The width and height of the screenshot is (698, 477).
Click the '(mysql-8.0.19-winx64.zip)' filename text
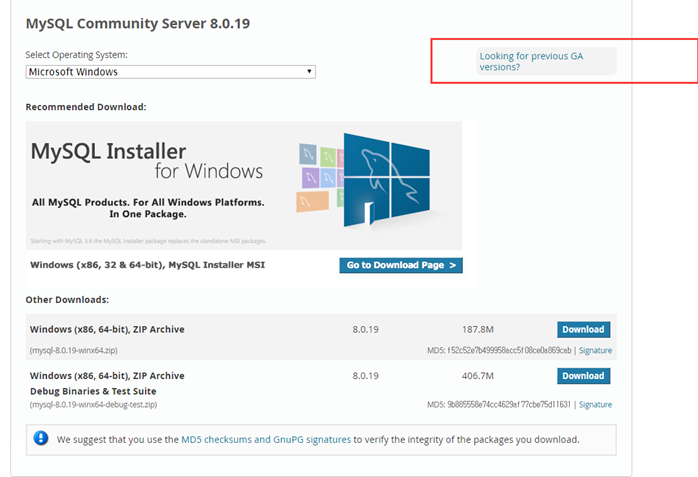73,350
